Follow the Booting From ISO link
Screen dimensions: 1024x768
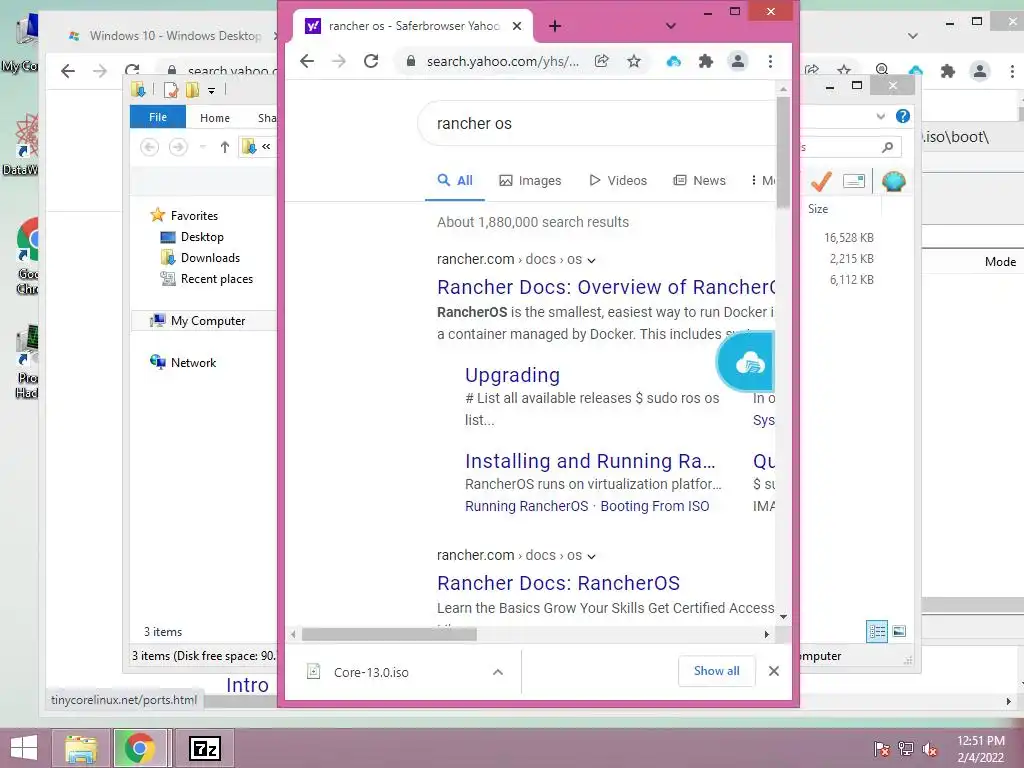click(x=655, y=506)
